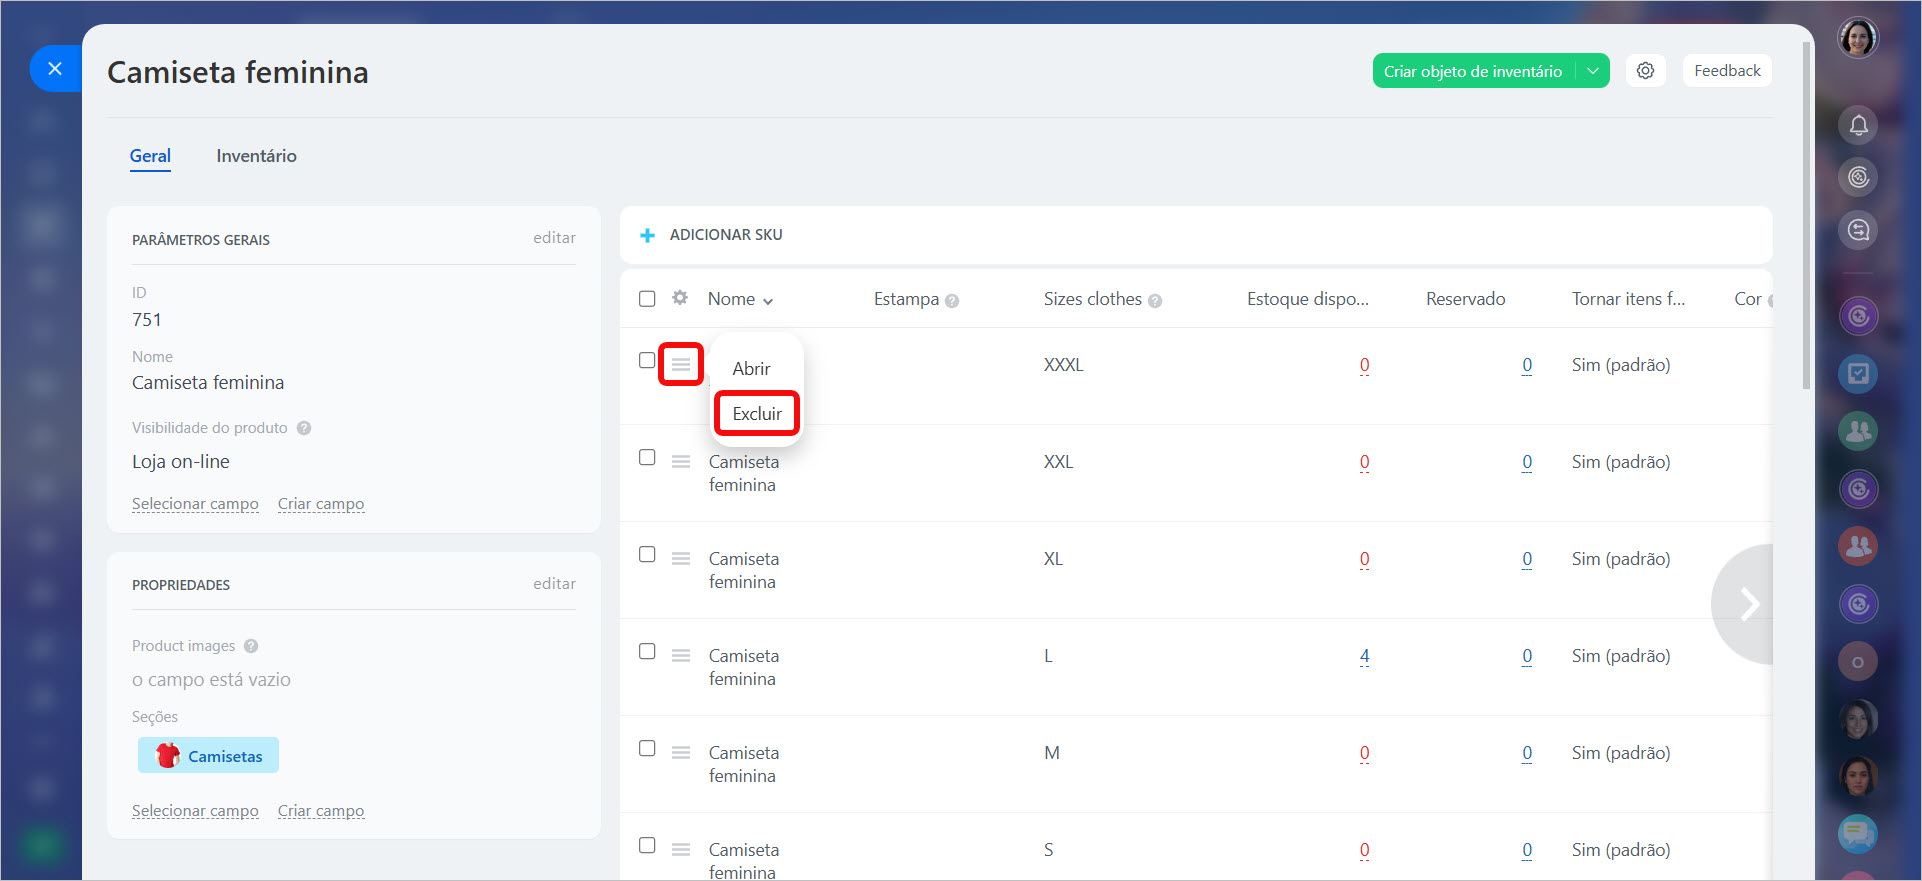Image resolution: width=1922 pixels, height=881 pixels.
Task: Show help for Estampa column
Action: (x=952, y=301)
